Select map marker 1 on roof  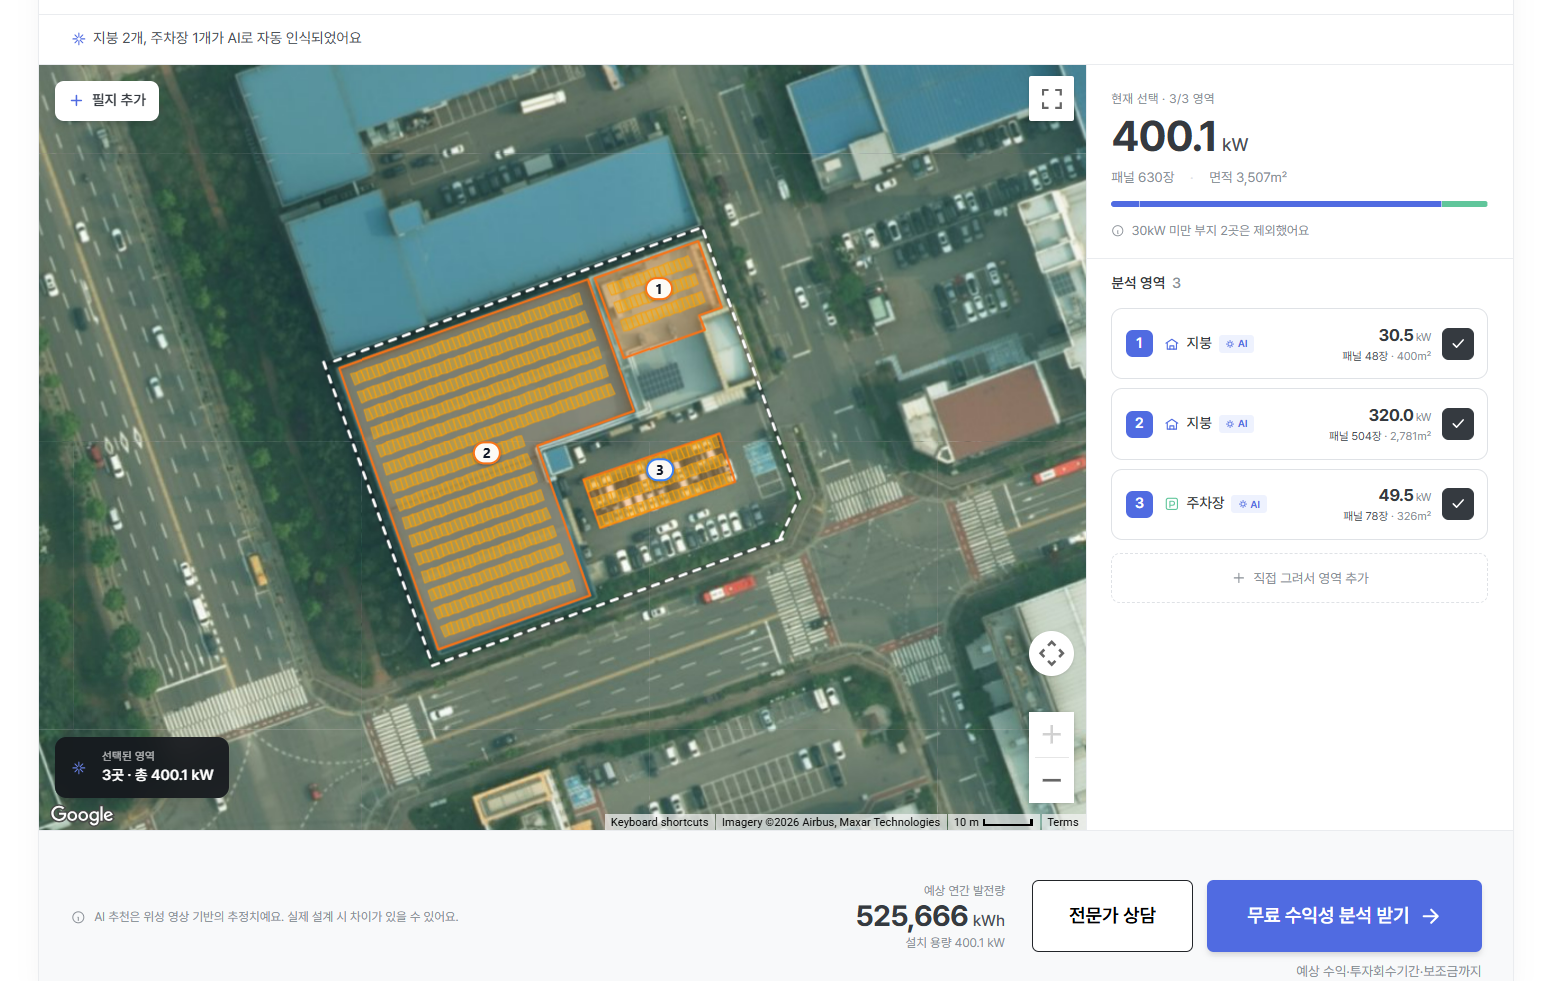pyautogui.click(x=658, y=289)
